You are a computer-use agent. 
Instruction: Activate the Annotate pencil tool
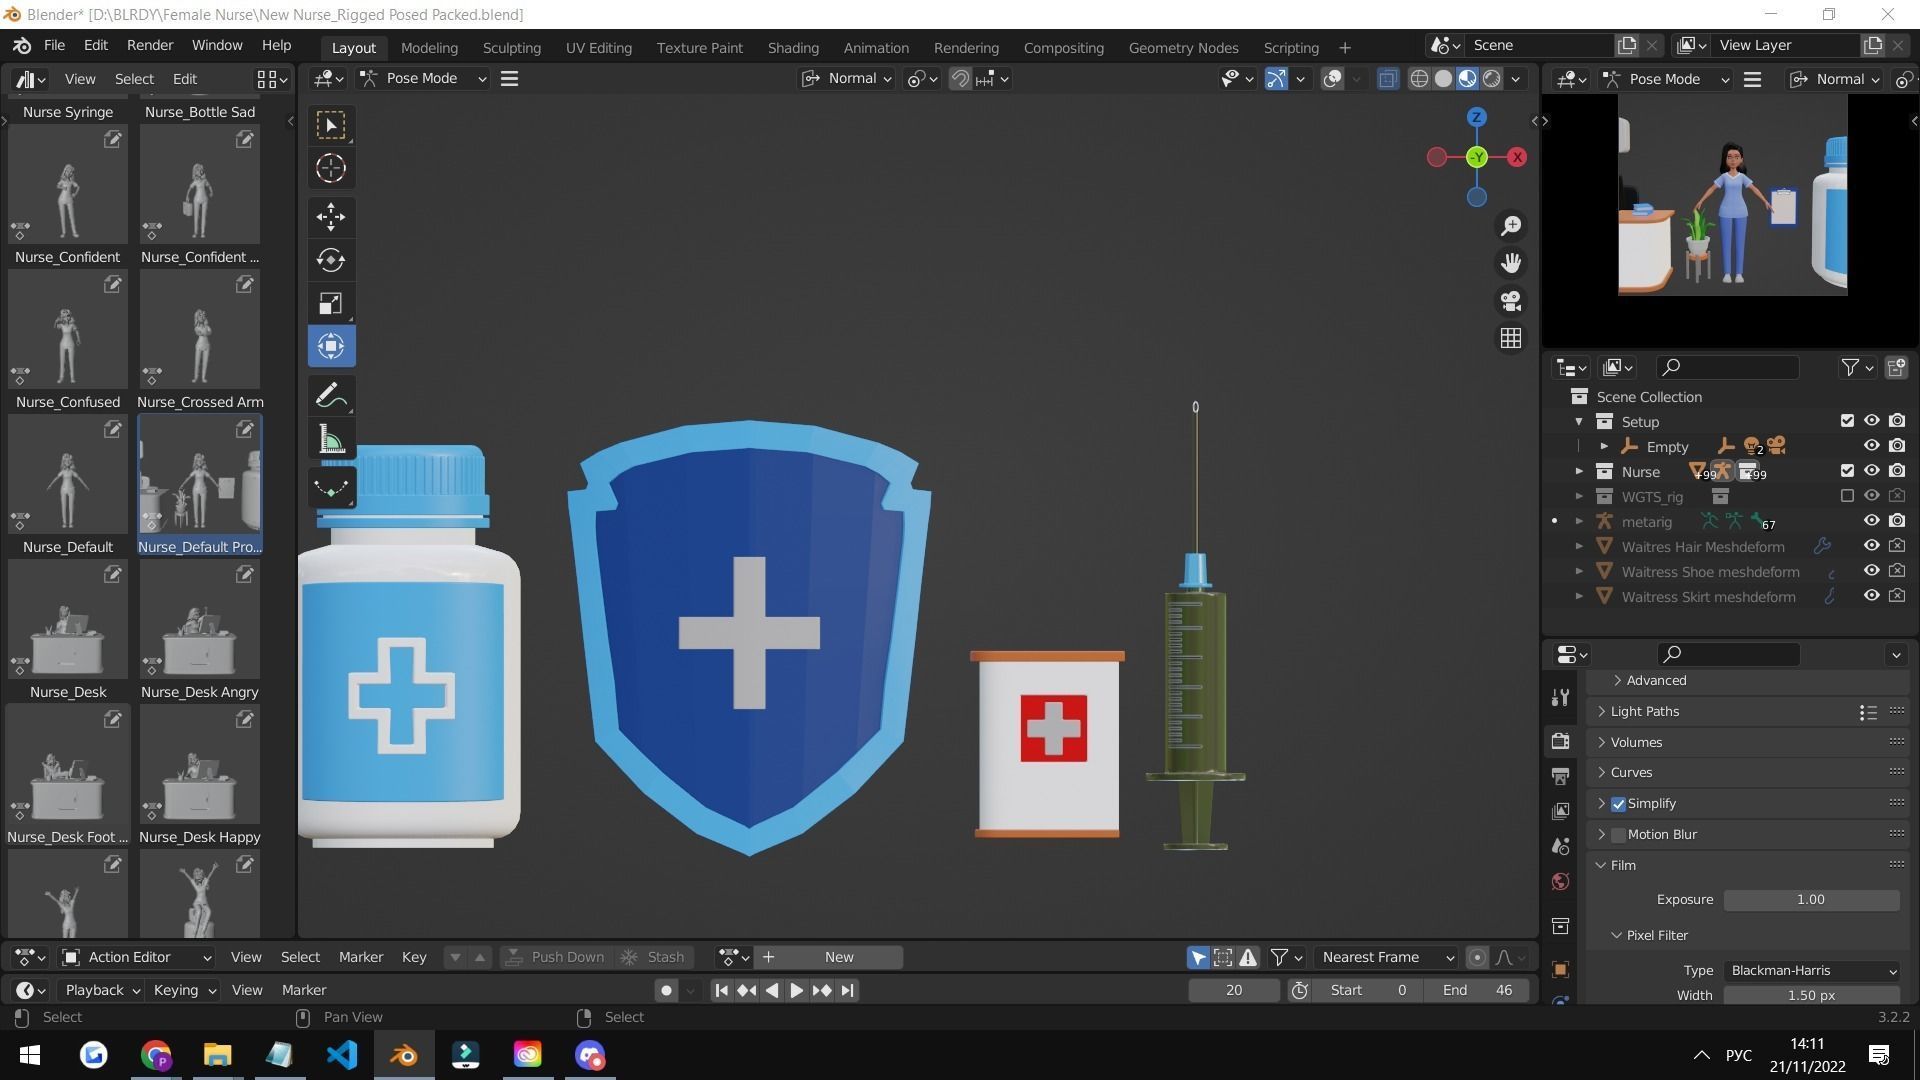[x=331, y=396]
